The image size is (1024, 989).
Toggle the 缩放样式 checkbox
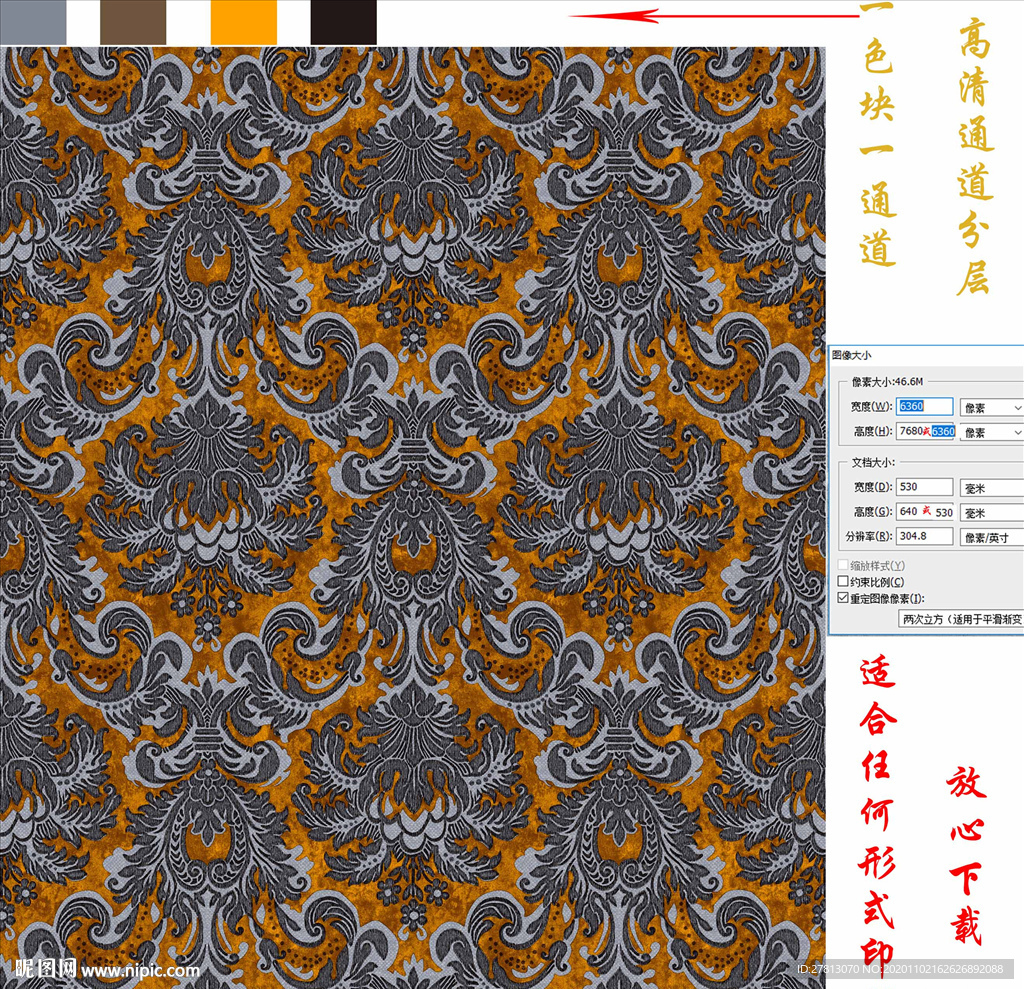tap(843, 565)
